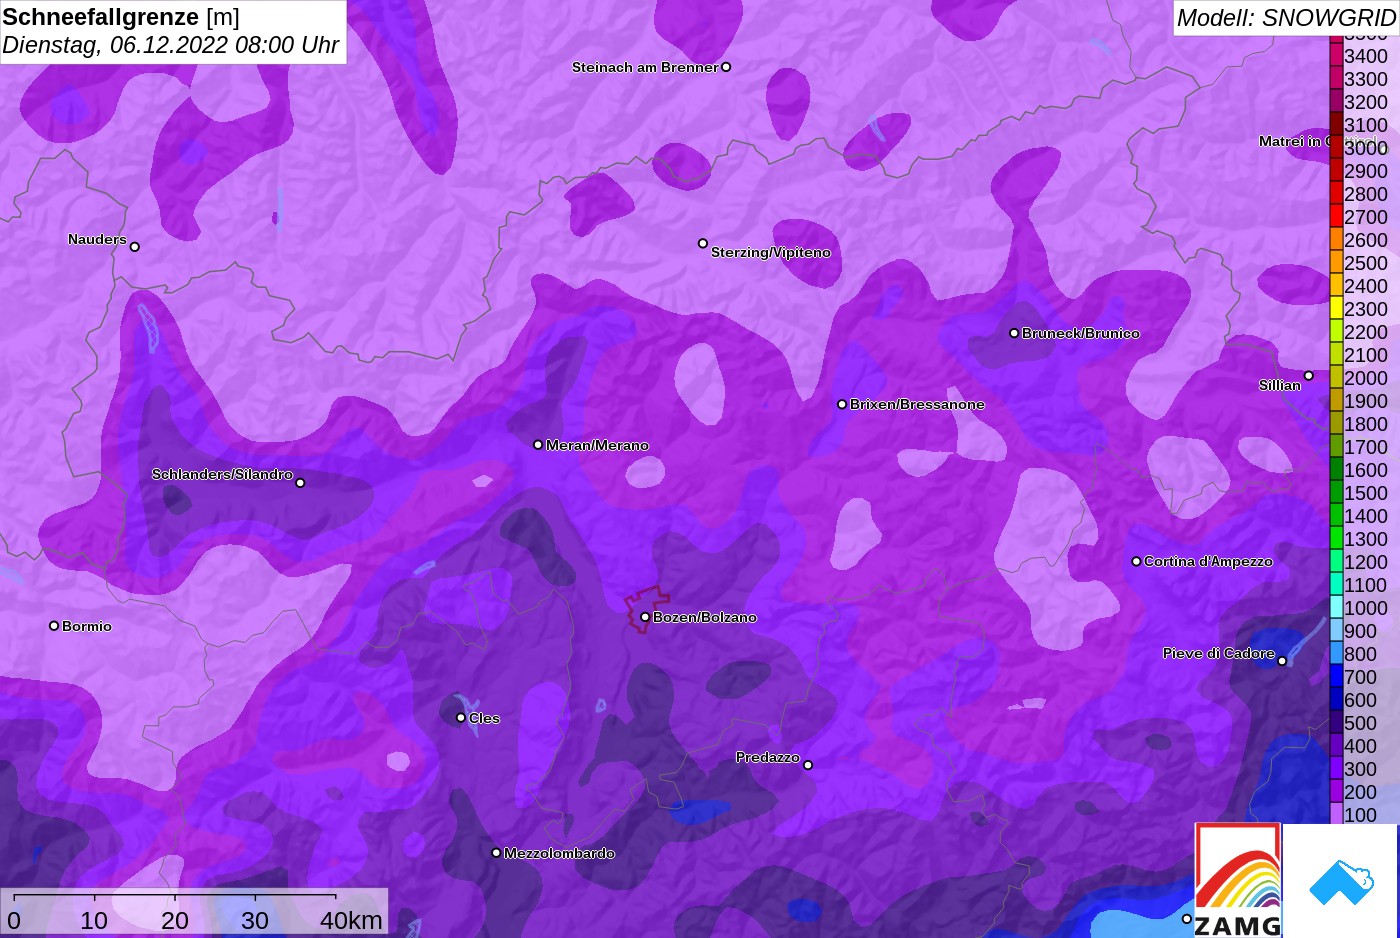Screen dimensions: 1400x938
Task: Click the unlabeled marker dot beside ZAMG logo
Action: pyautogui.click(x=1187, y=919)
